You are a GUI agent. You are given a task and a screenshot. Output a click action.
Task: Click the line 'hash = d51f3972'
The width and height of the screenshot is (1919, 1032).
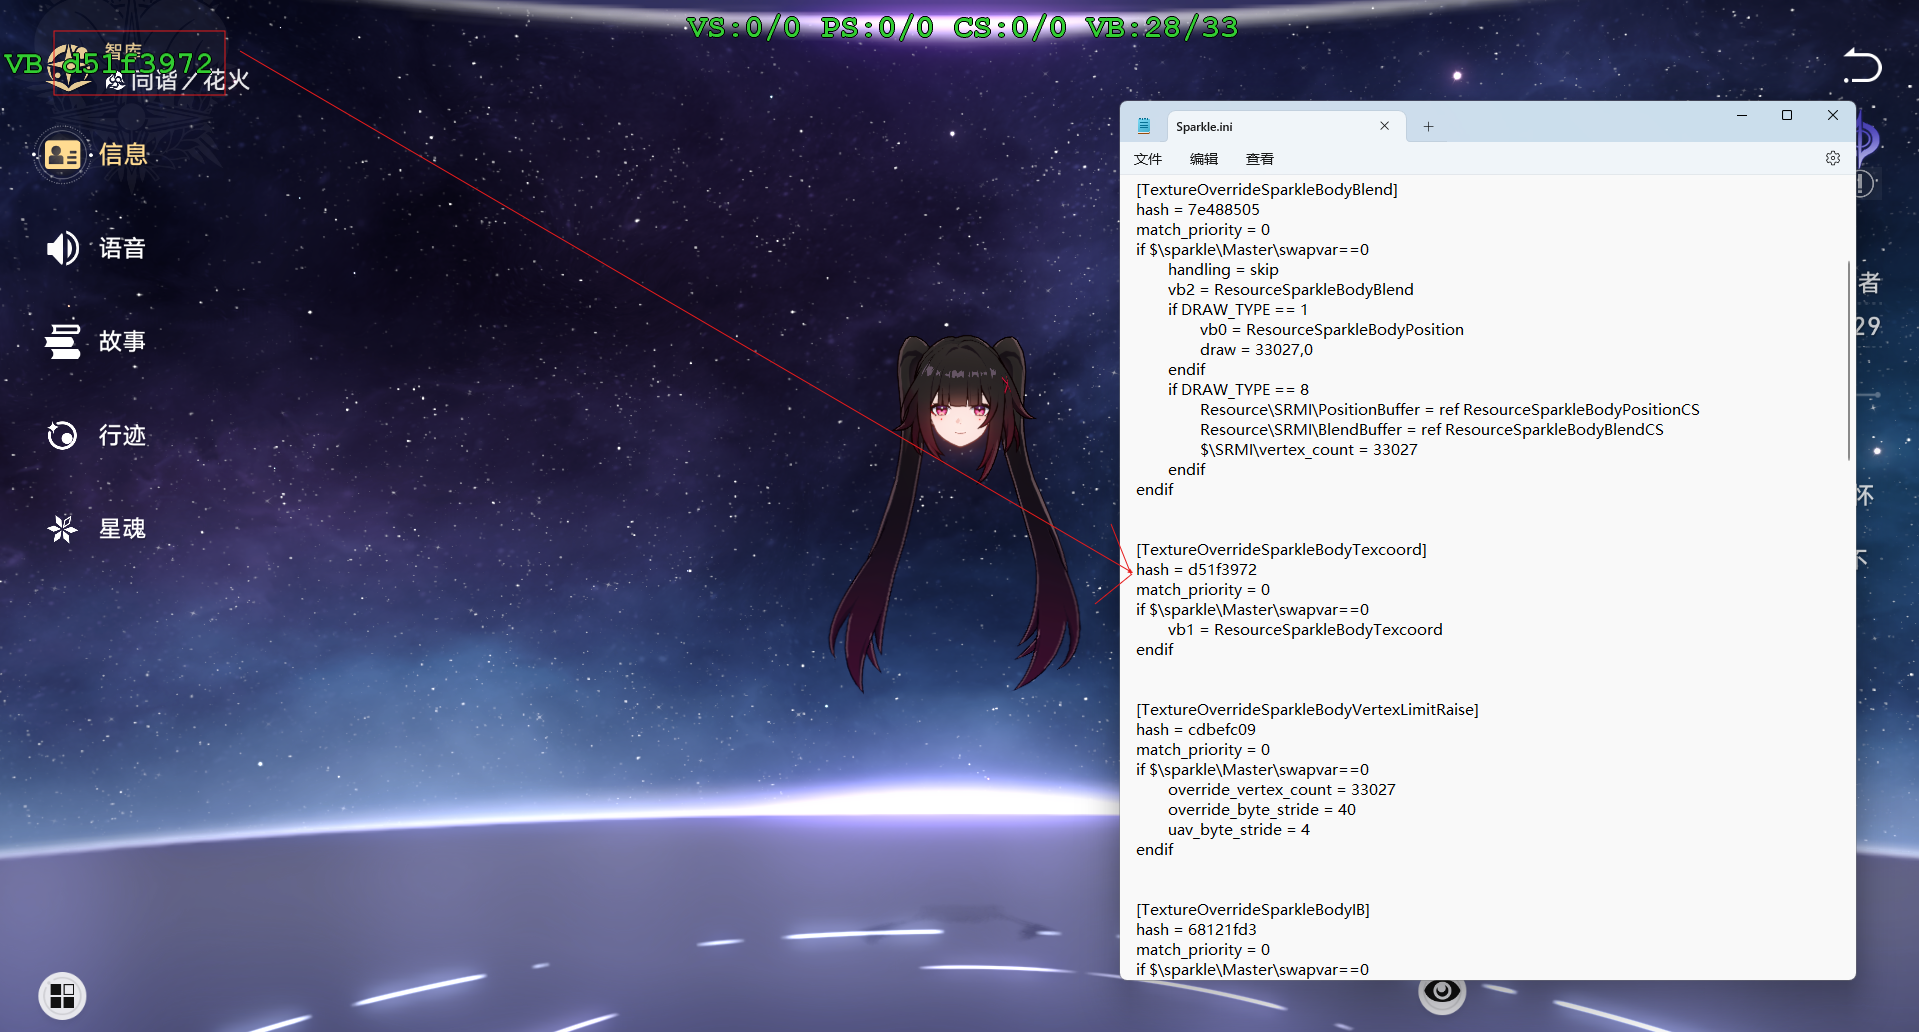[1196, 570]
